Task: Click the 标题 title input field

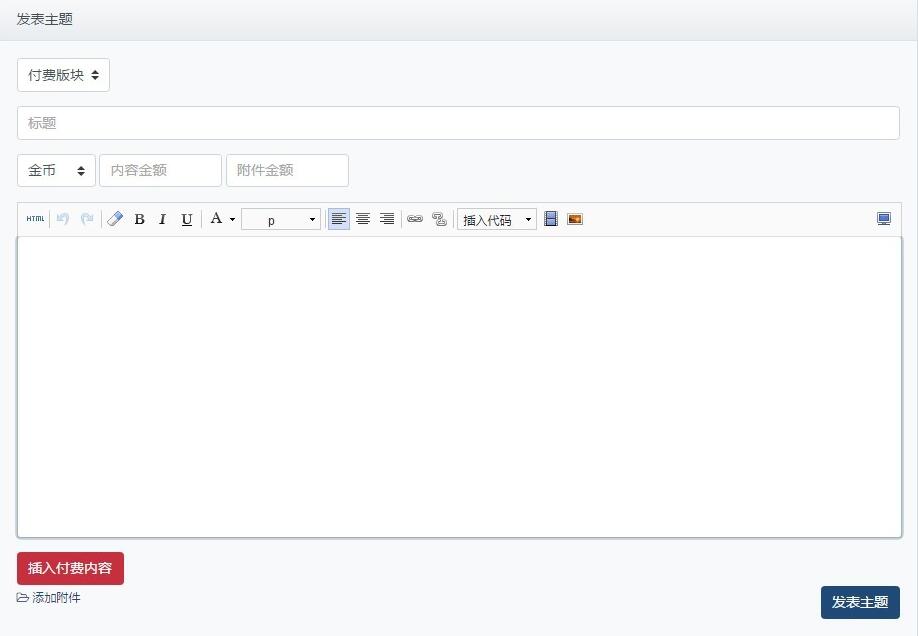Action: click(x=458, y=123)
